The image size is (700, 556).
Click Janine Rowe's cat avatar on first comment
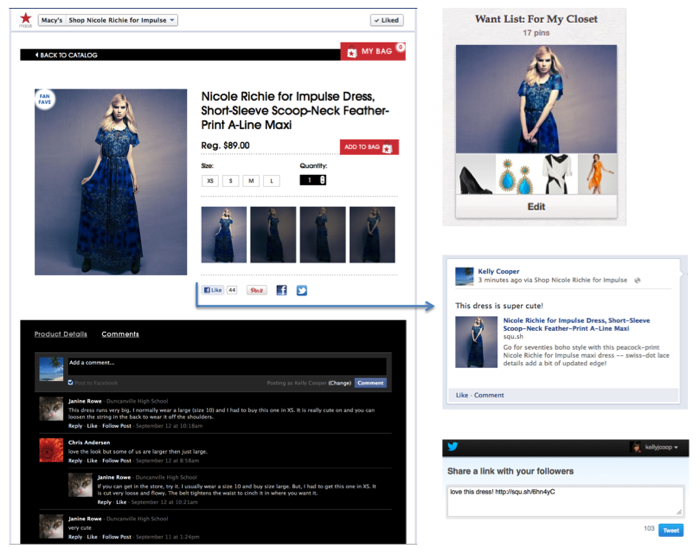click(x=51, y=409)
